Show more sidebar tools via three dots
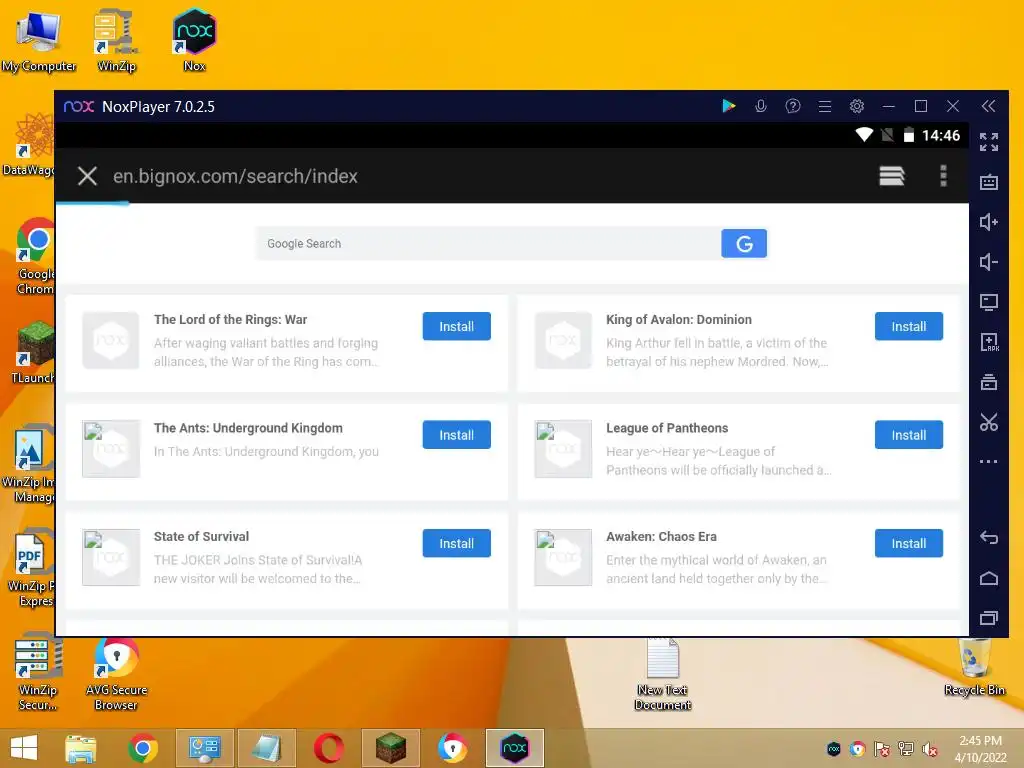 pos(989,462)
